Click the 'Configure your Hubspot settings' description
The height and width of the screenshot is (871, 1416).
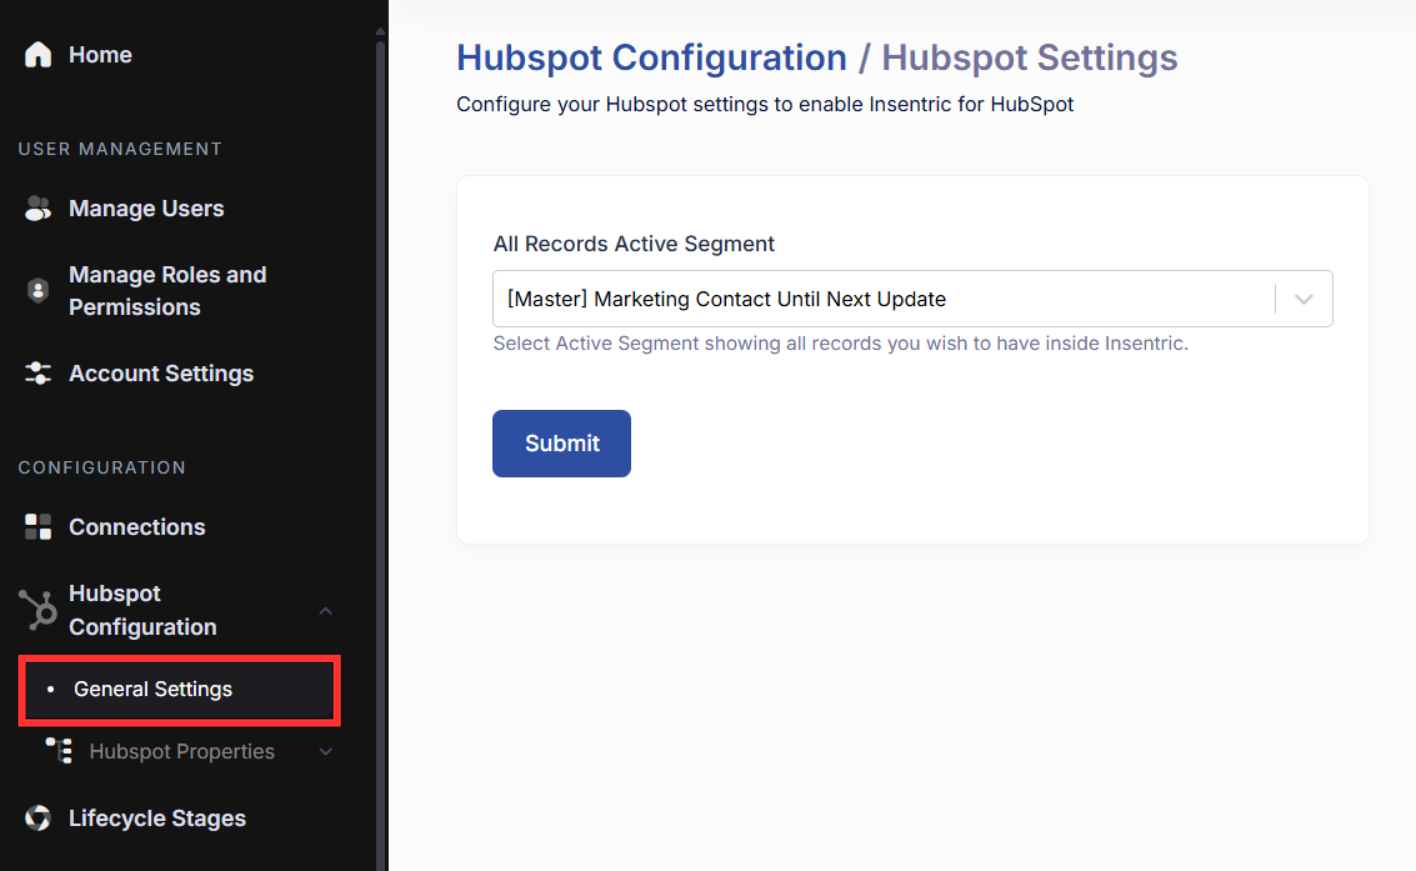click(x=765, y=104)
